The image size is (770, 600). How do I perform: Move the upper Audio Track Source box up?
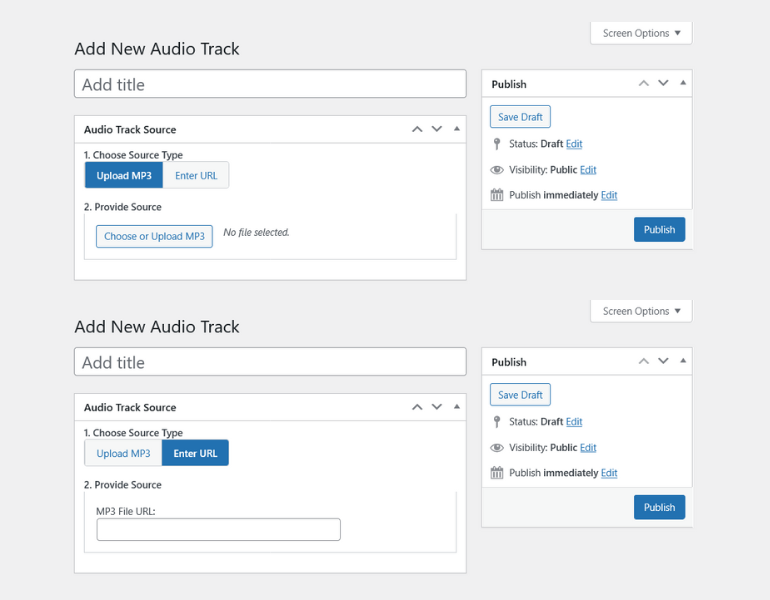pos(417,129)
